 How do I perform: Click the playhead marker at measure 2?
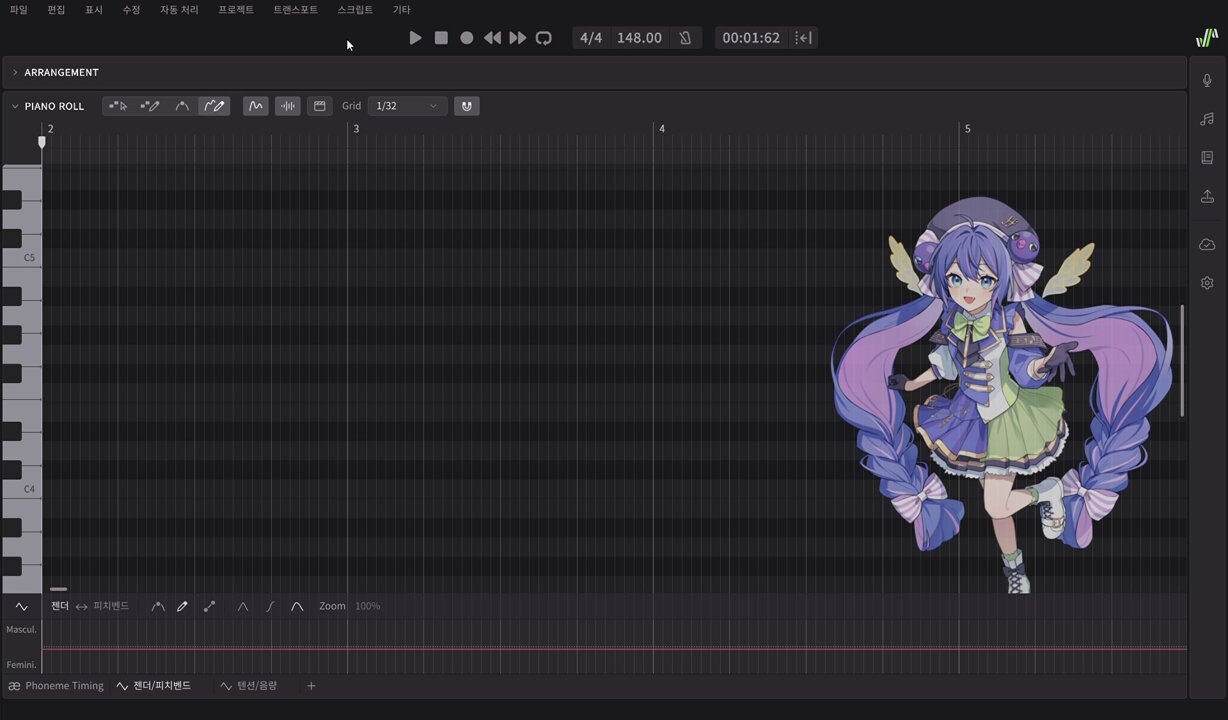42,142
